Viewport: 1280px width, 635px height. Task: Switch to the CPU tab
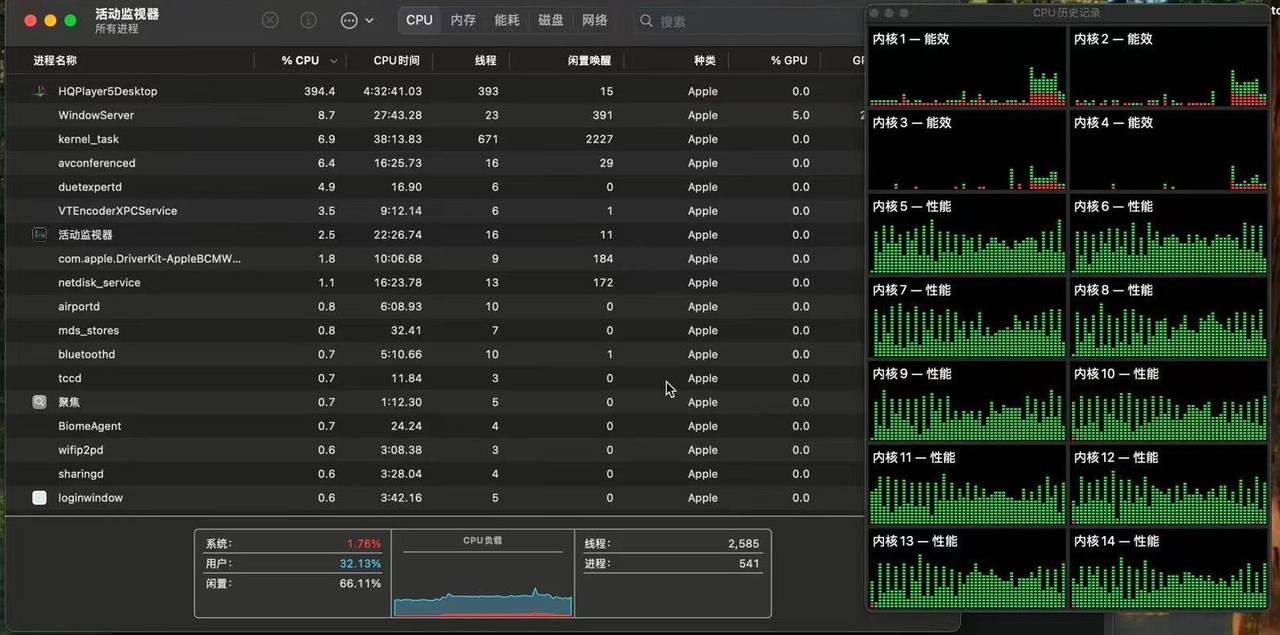420,20
